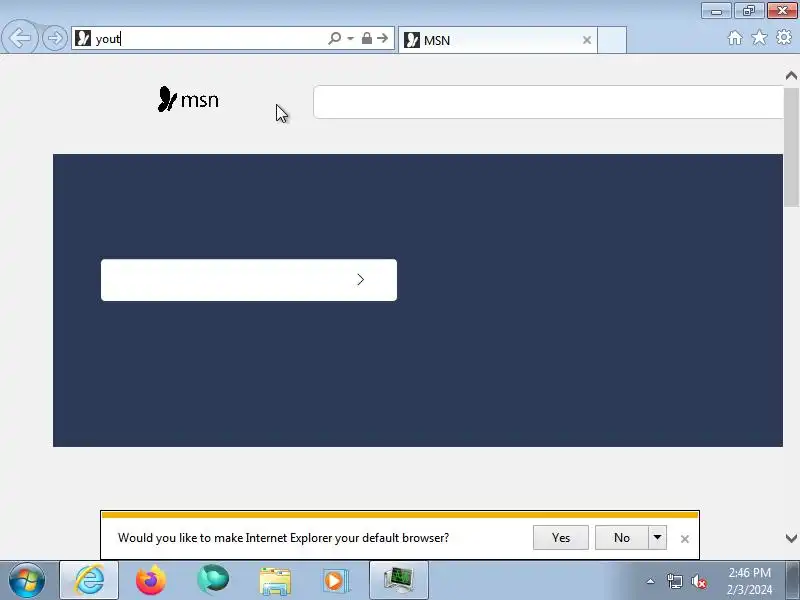Click the muted volume tray icon
This screenshot has height=600, width=800.
tap(699, 581)
